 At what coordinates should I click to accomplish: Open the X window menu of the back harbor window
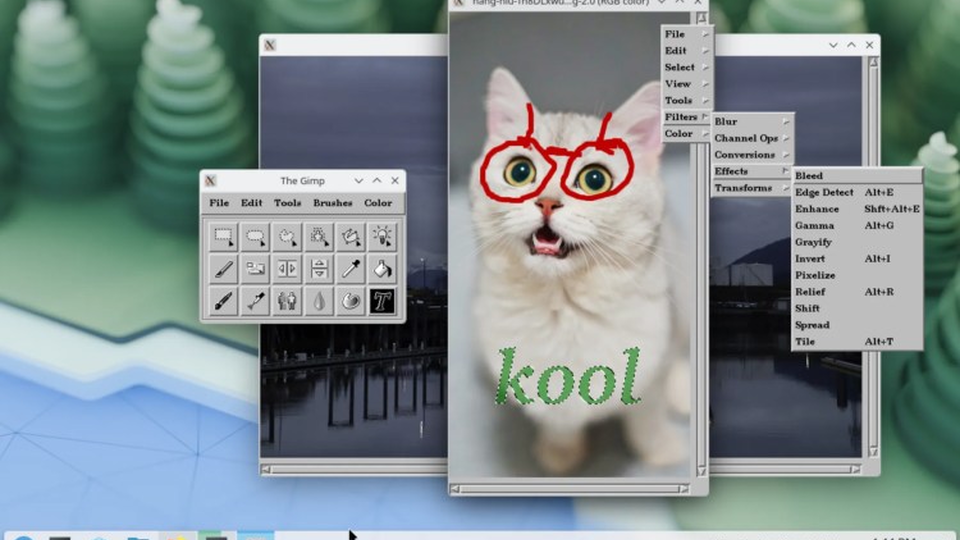tap(269, 45)
